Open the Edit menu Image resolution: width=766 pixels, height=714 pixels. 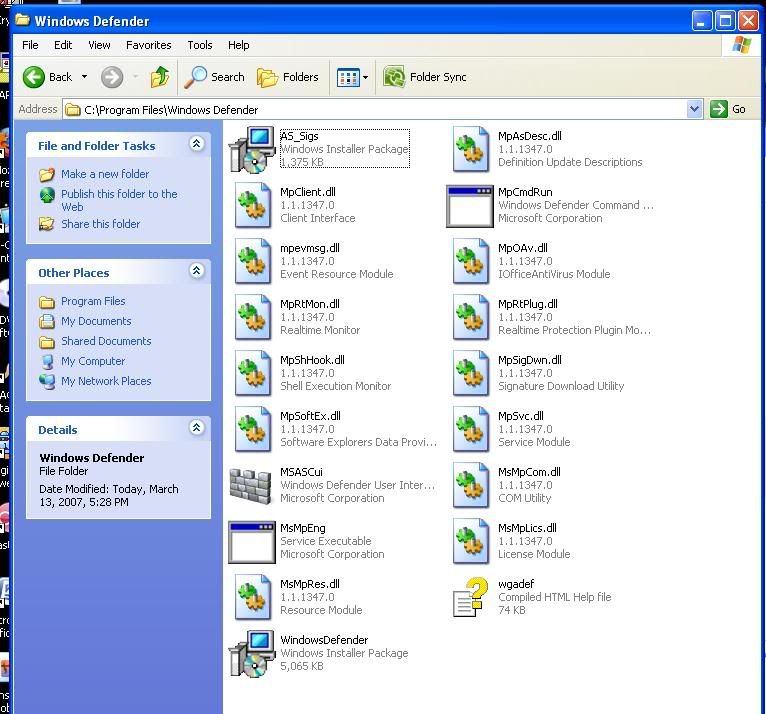63,45
